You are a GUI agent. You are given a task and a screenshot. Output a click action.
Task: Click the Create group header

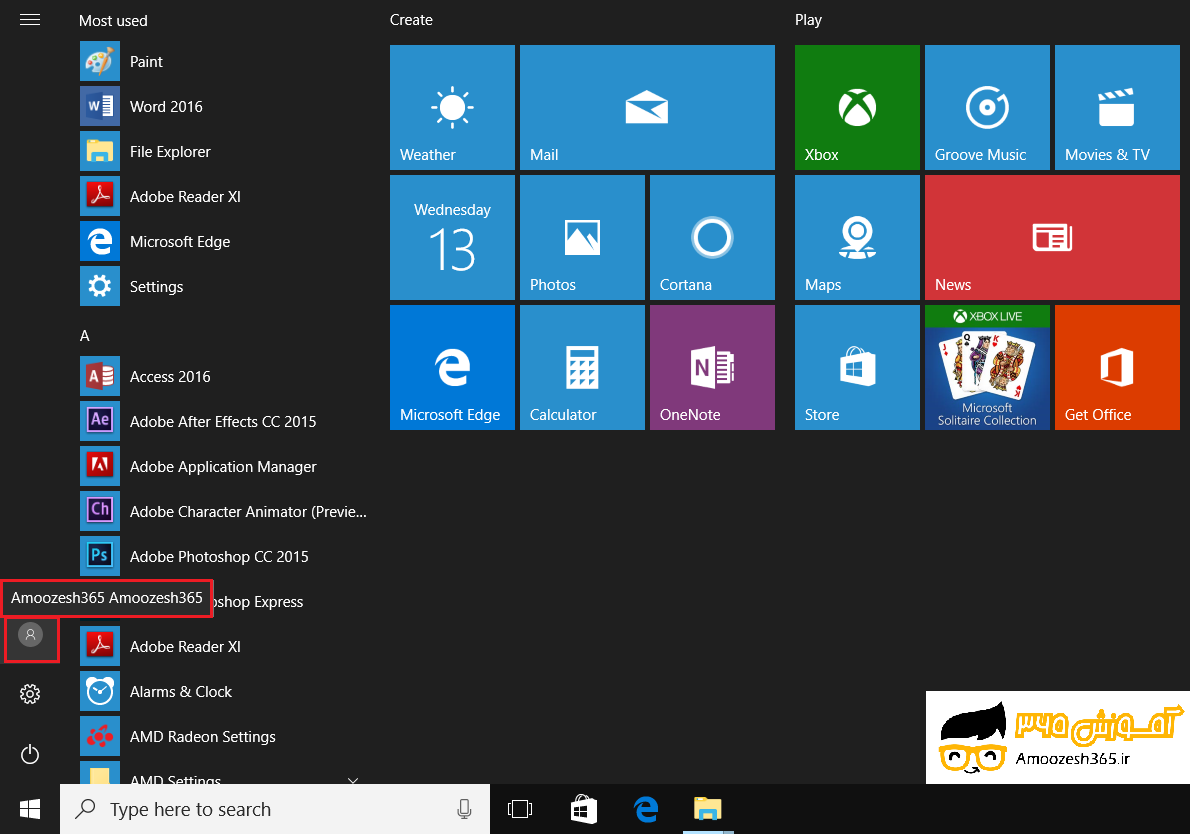411,20
